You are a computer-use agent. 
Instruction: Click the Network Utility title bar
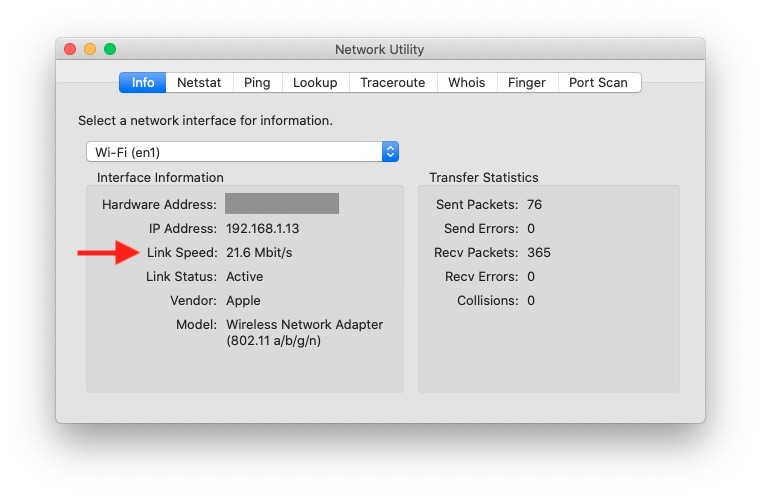pos(380,49)
